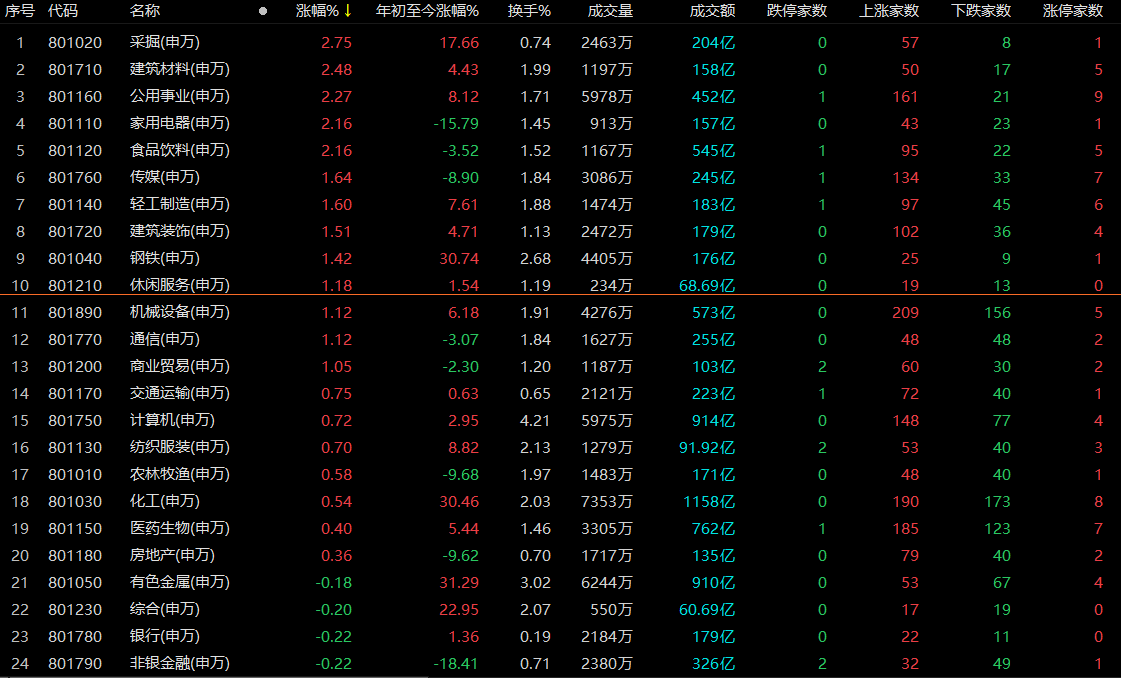Select 房地产(申万) sector name
Screen dimensions: 1121x678
(172, 555)
